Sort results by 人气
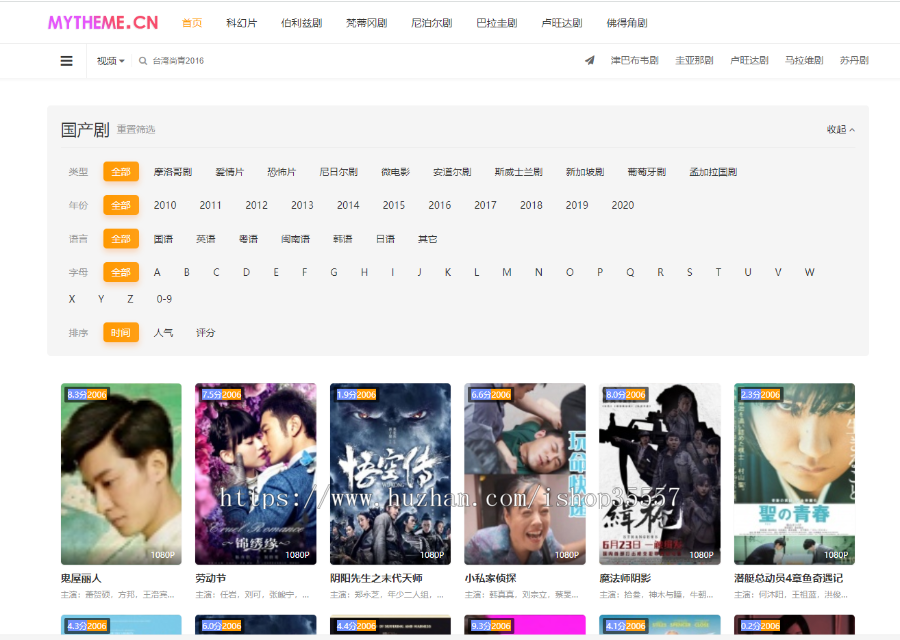900x640 pixels. tap(163, 332)
